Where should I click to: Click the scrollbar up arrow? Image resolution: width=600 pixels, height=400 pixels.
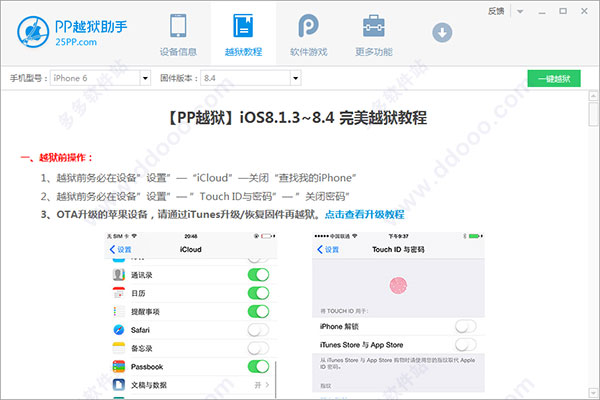[593, 95]
